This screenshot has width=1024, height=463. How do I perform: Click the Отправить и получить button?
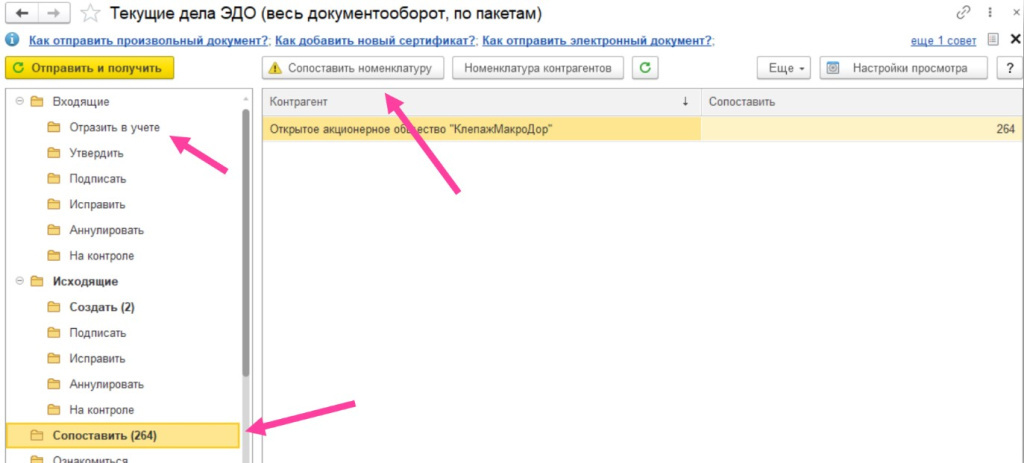click(90, 68)
